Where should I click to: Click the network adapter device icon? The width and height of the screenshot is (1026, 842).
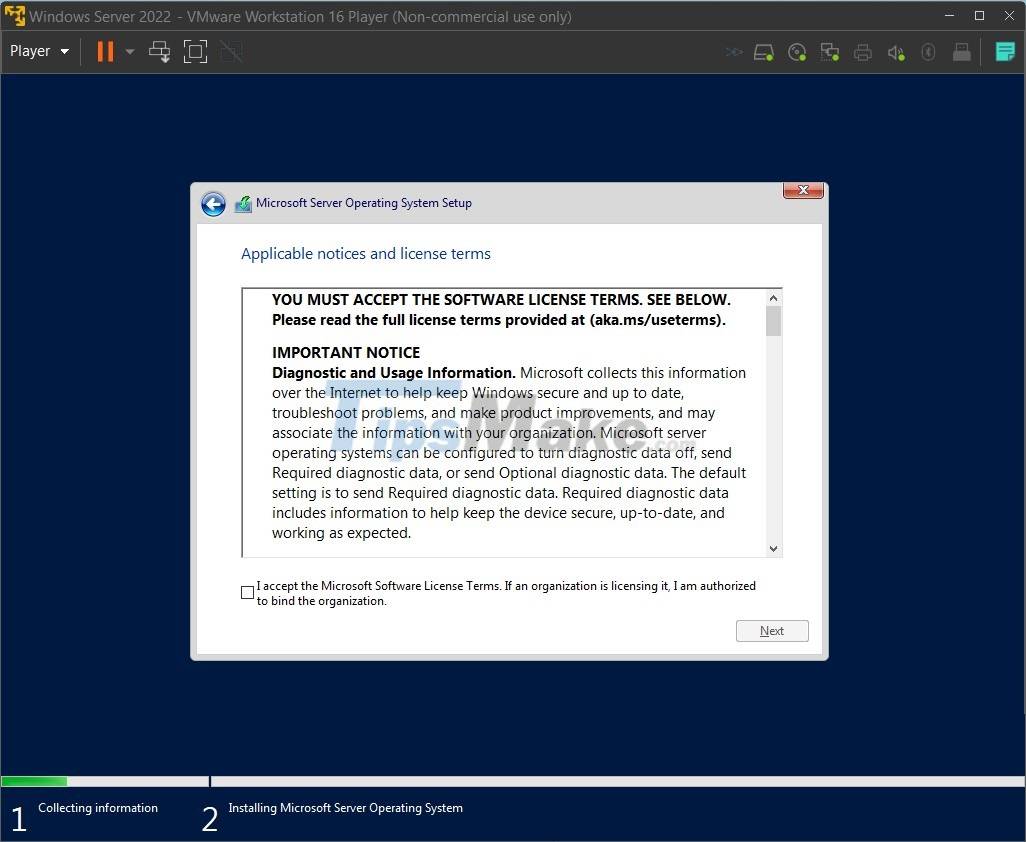click(x=830, y=51)
